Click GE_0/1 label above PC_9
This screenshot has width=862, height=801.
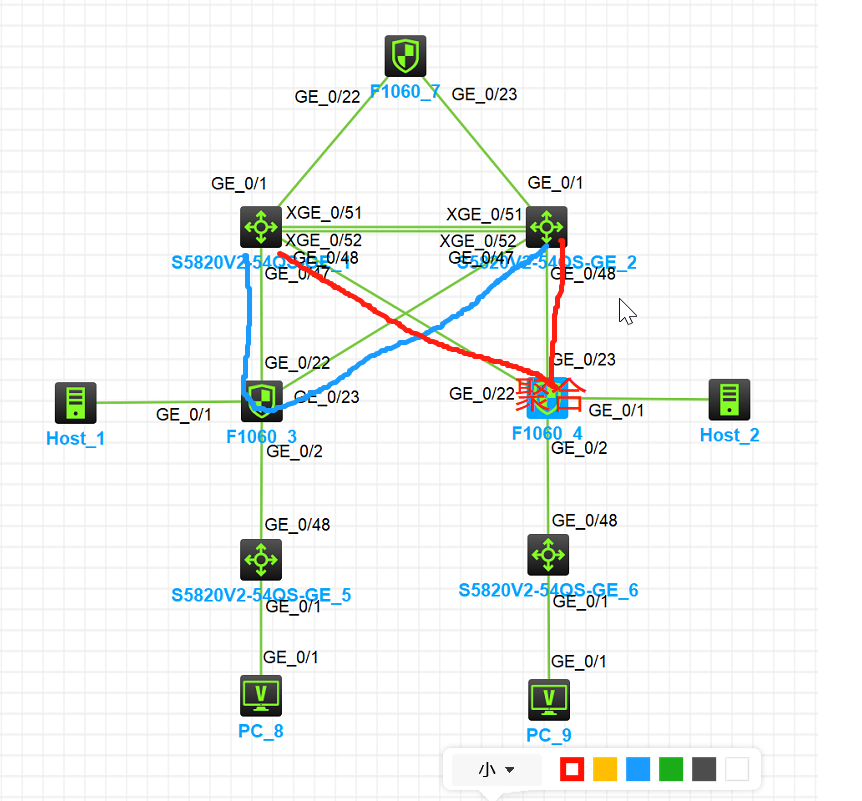(x=578, y=661)
